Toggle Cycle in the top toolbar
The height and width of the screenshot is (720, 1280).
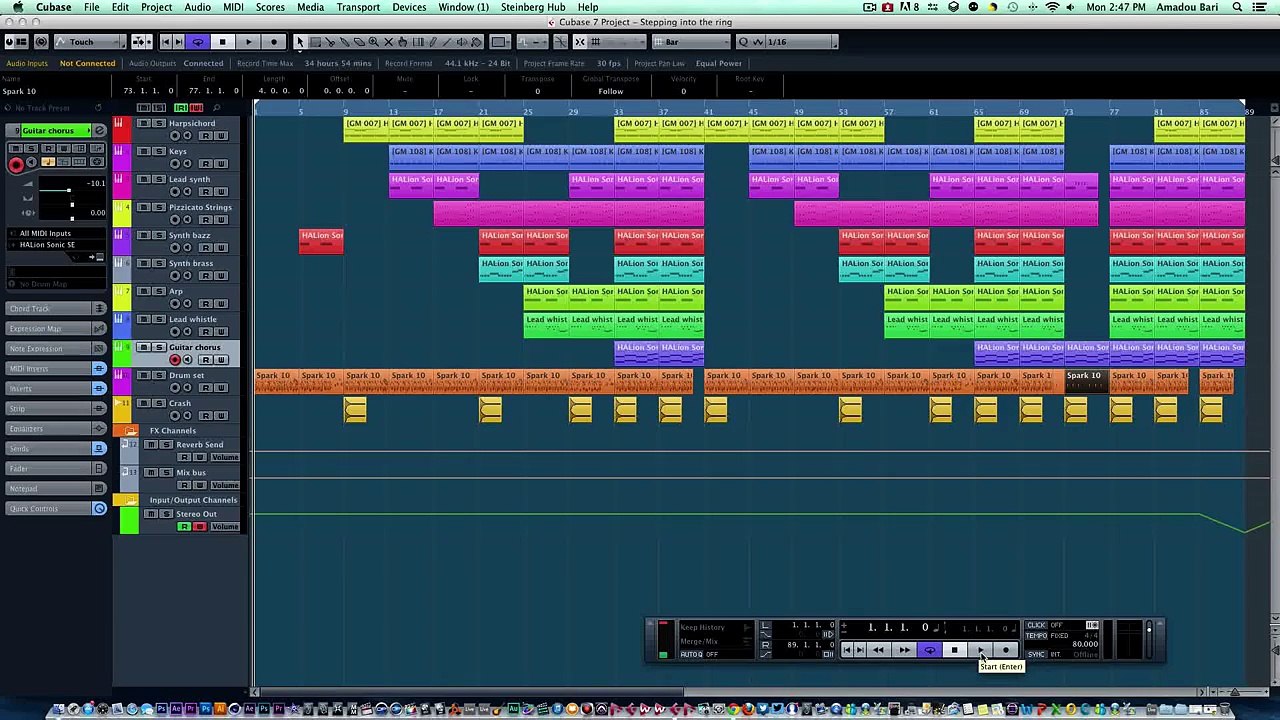pyautogui.click(x=197, y=42)
